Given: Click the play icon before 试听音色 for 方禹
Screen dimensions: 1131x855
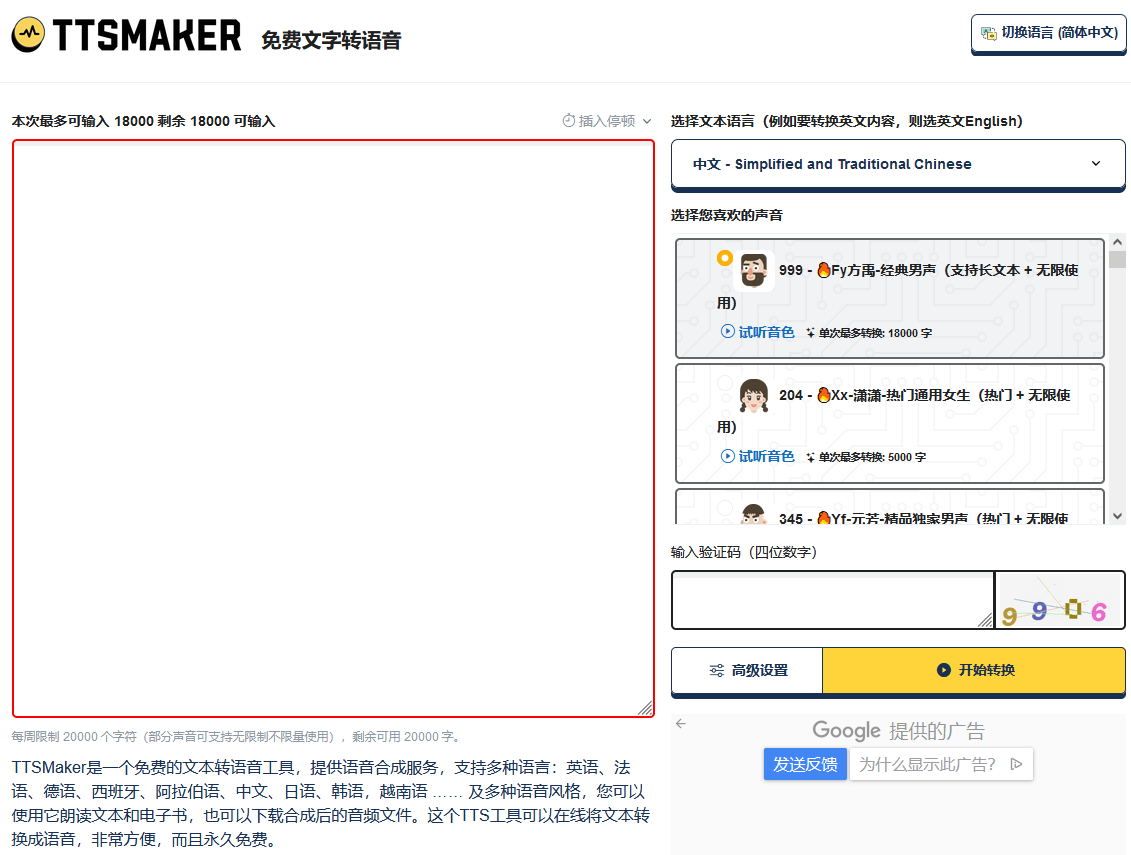Looking at the screenshot, I should (x=727, y=331).
